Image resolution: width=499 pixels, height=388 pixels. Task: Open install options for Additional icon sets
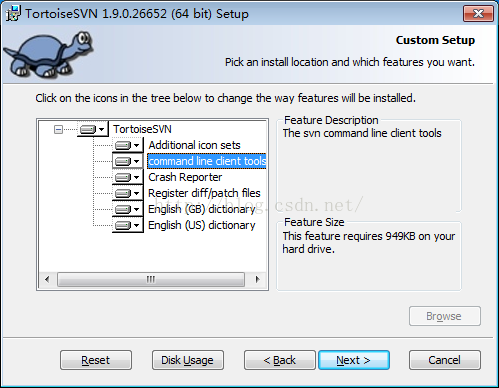coord(128,145)
